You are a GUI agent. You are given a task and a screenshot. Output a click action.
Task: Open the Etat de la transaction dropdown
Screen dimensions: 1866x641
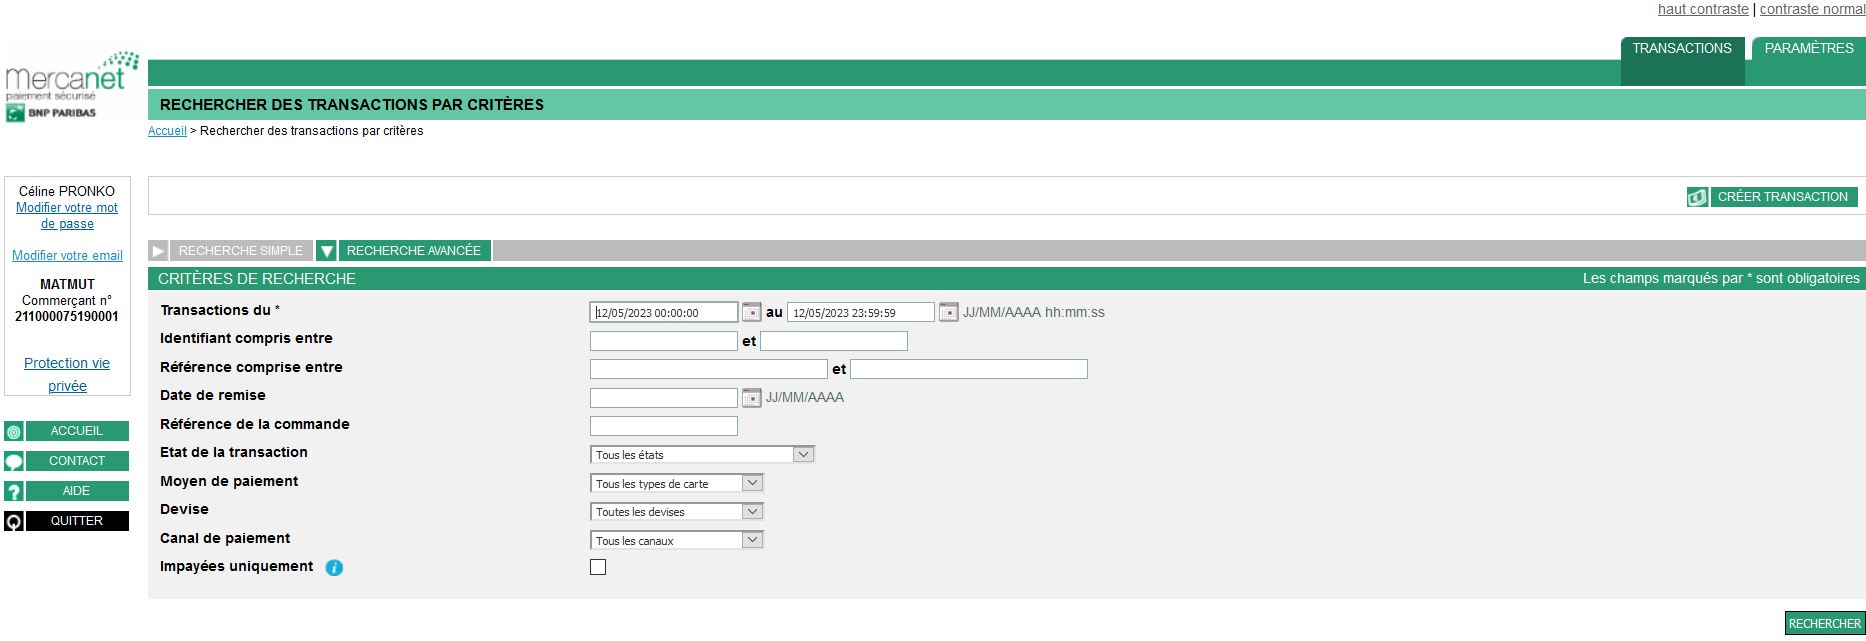pyautogui.click(x=703, y=454)
